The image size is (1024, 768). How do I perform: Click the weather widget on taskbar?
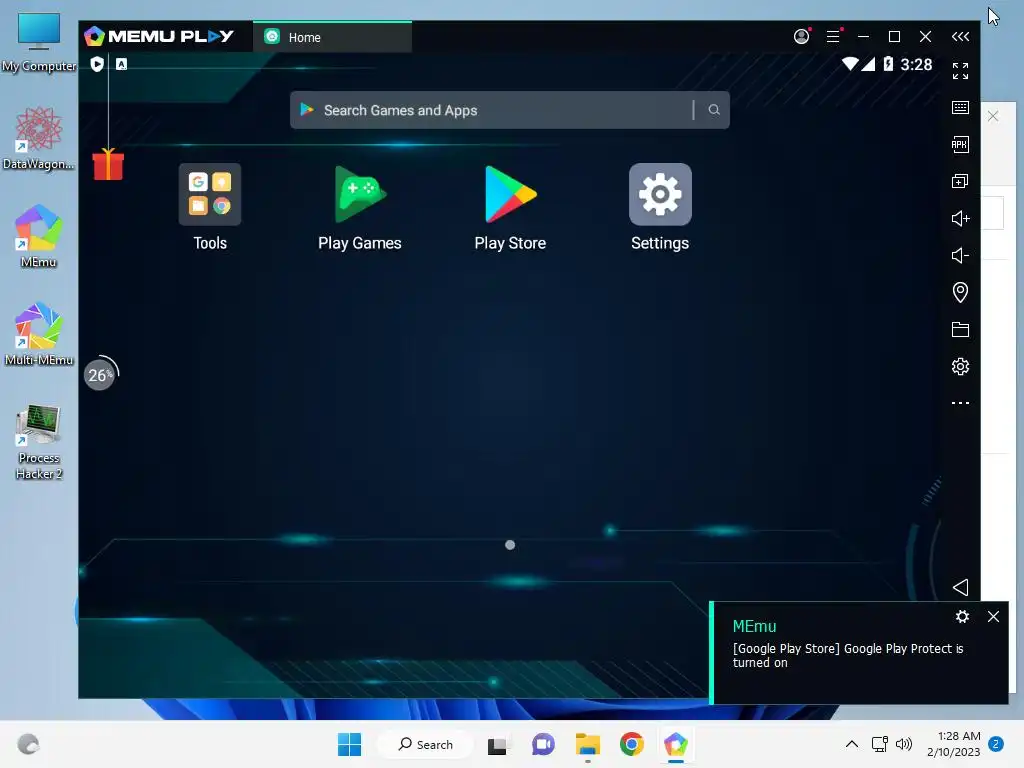tap(28, 744)
